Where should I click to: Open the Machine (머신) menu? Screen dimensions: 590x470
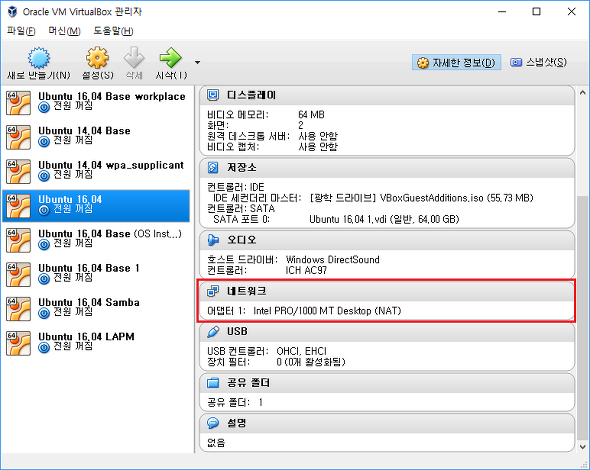click(x=64, y=31)
